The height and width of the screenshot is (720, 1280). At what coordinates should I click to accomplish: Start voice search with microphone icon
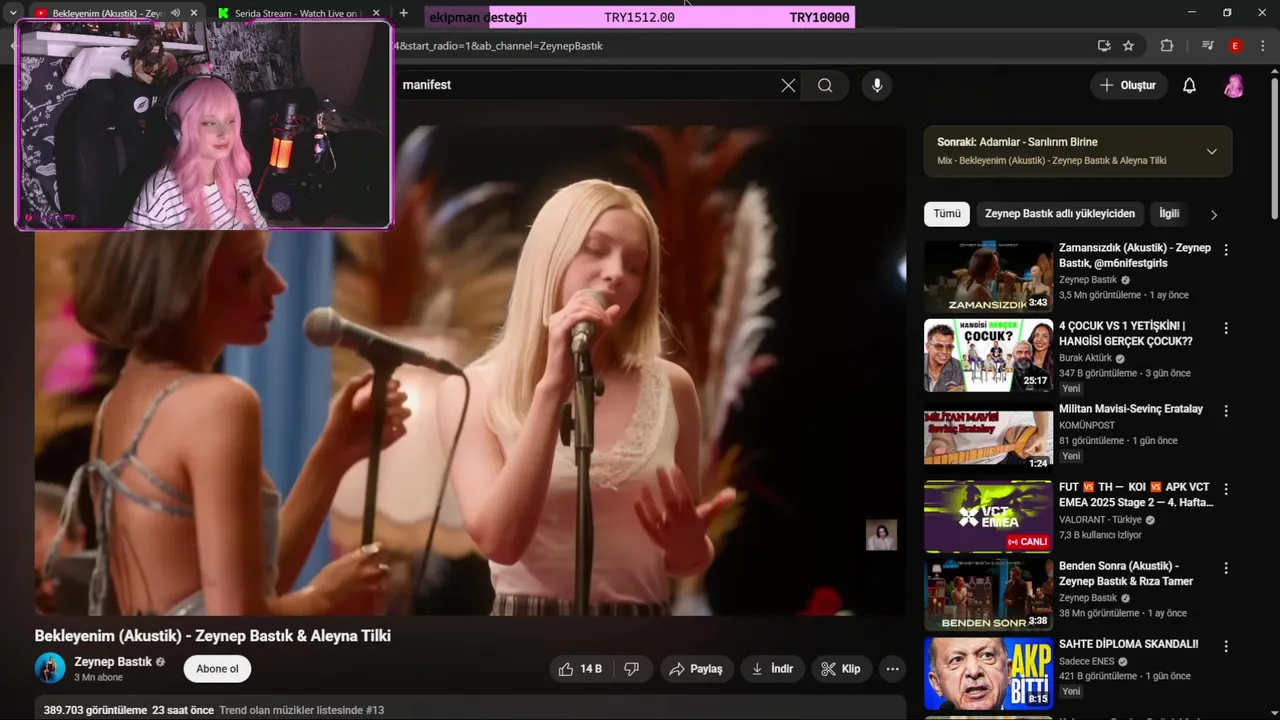[x=877, y=85]
